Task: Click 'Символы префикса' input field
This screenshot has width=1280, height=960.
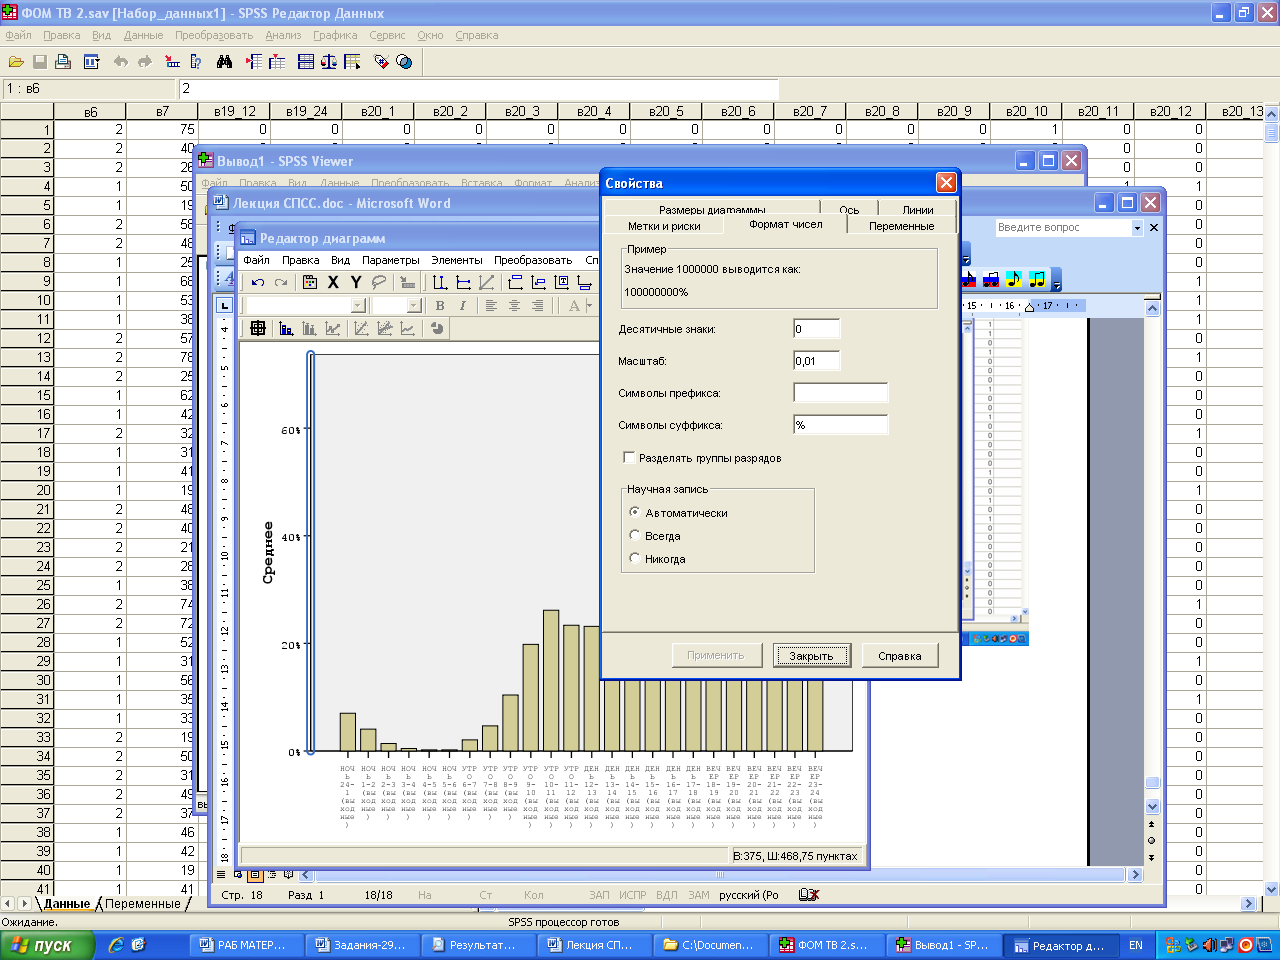Action: (841, 393)
